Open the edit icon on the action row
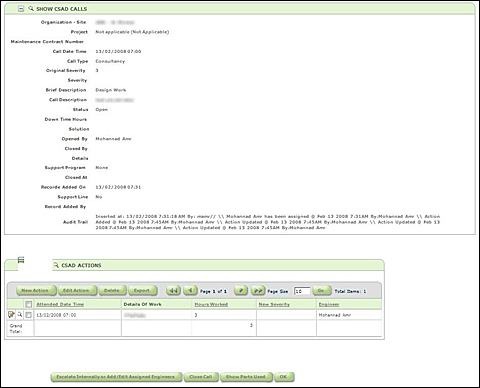This screenshot has height=388, width=480. tap(11, 314)
